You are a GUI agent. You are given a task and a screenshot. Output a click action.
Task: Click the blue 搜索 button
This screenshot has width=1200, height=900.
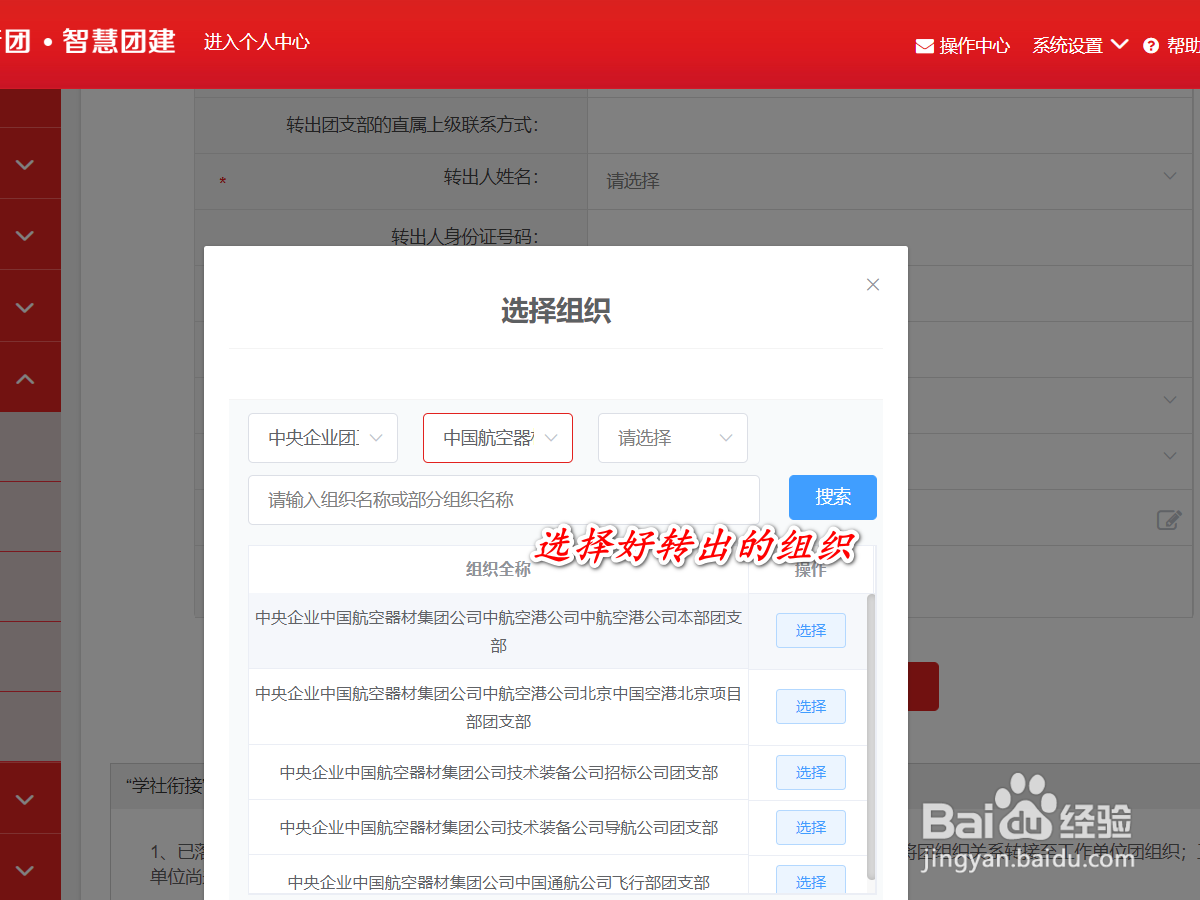(832, 497)
